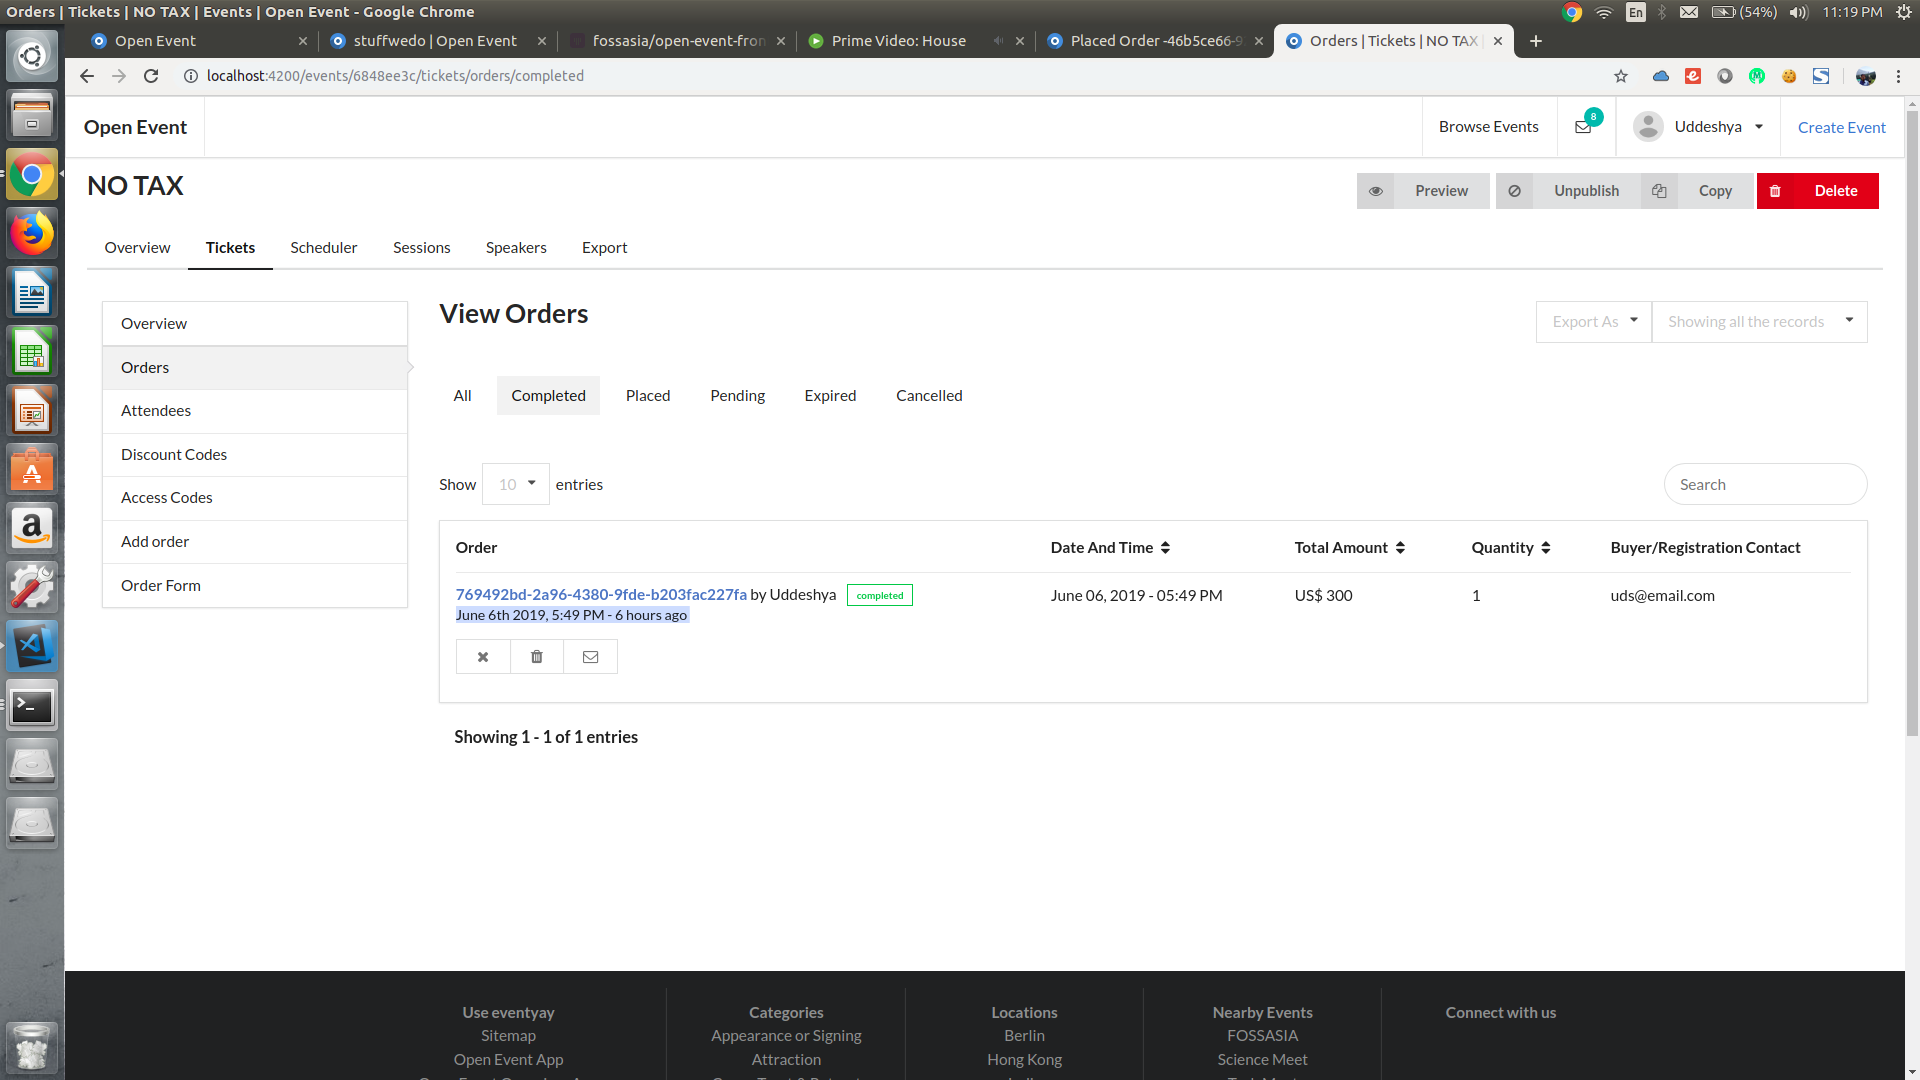Click site information icon in address bar
This screenshot has height=1080, width=1920.
(x=190, y=76)
